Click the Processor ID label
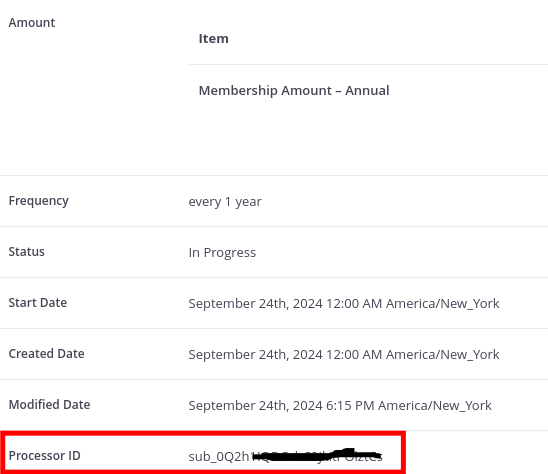The image size is (548, 474). pyautogui.click(x=44, y=456)
